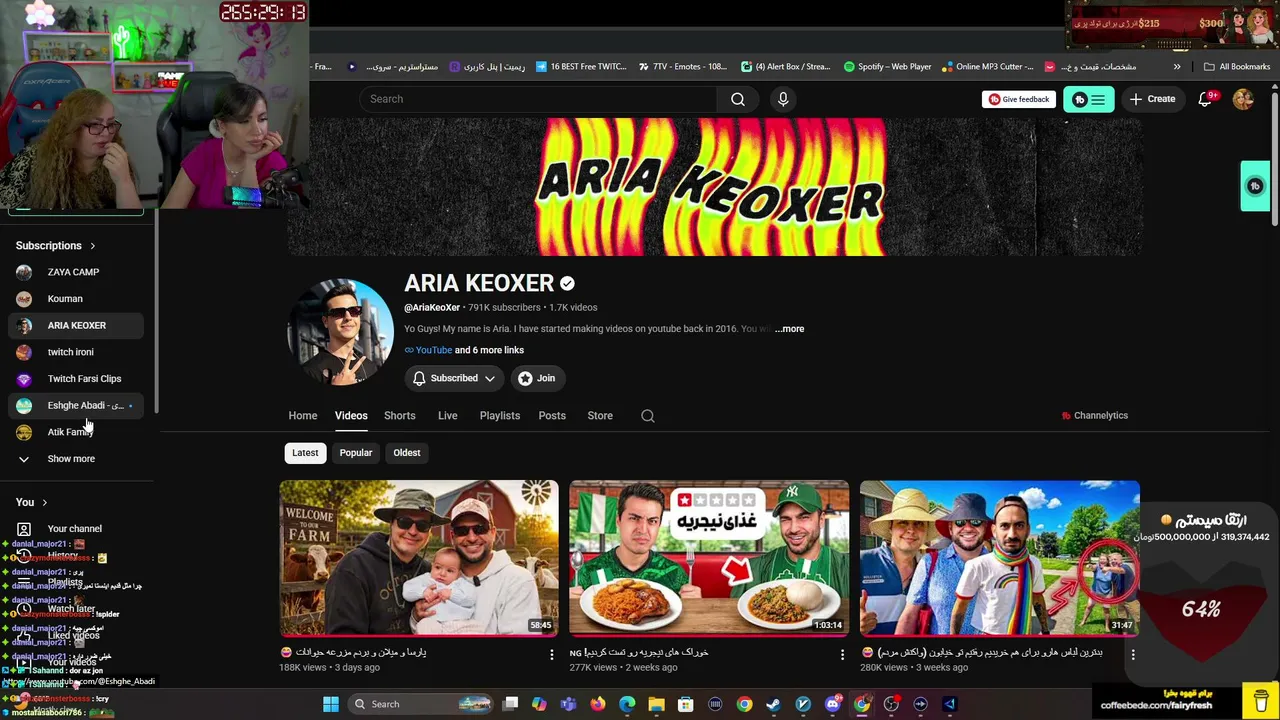The image size is (1280, 720).
Task: Search within the channel using magnifier icon
Action: [648, 416]
